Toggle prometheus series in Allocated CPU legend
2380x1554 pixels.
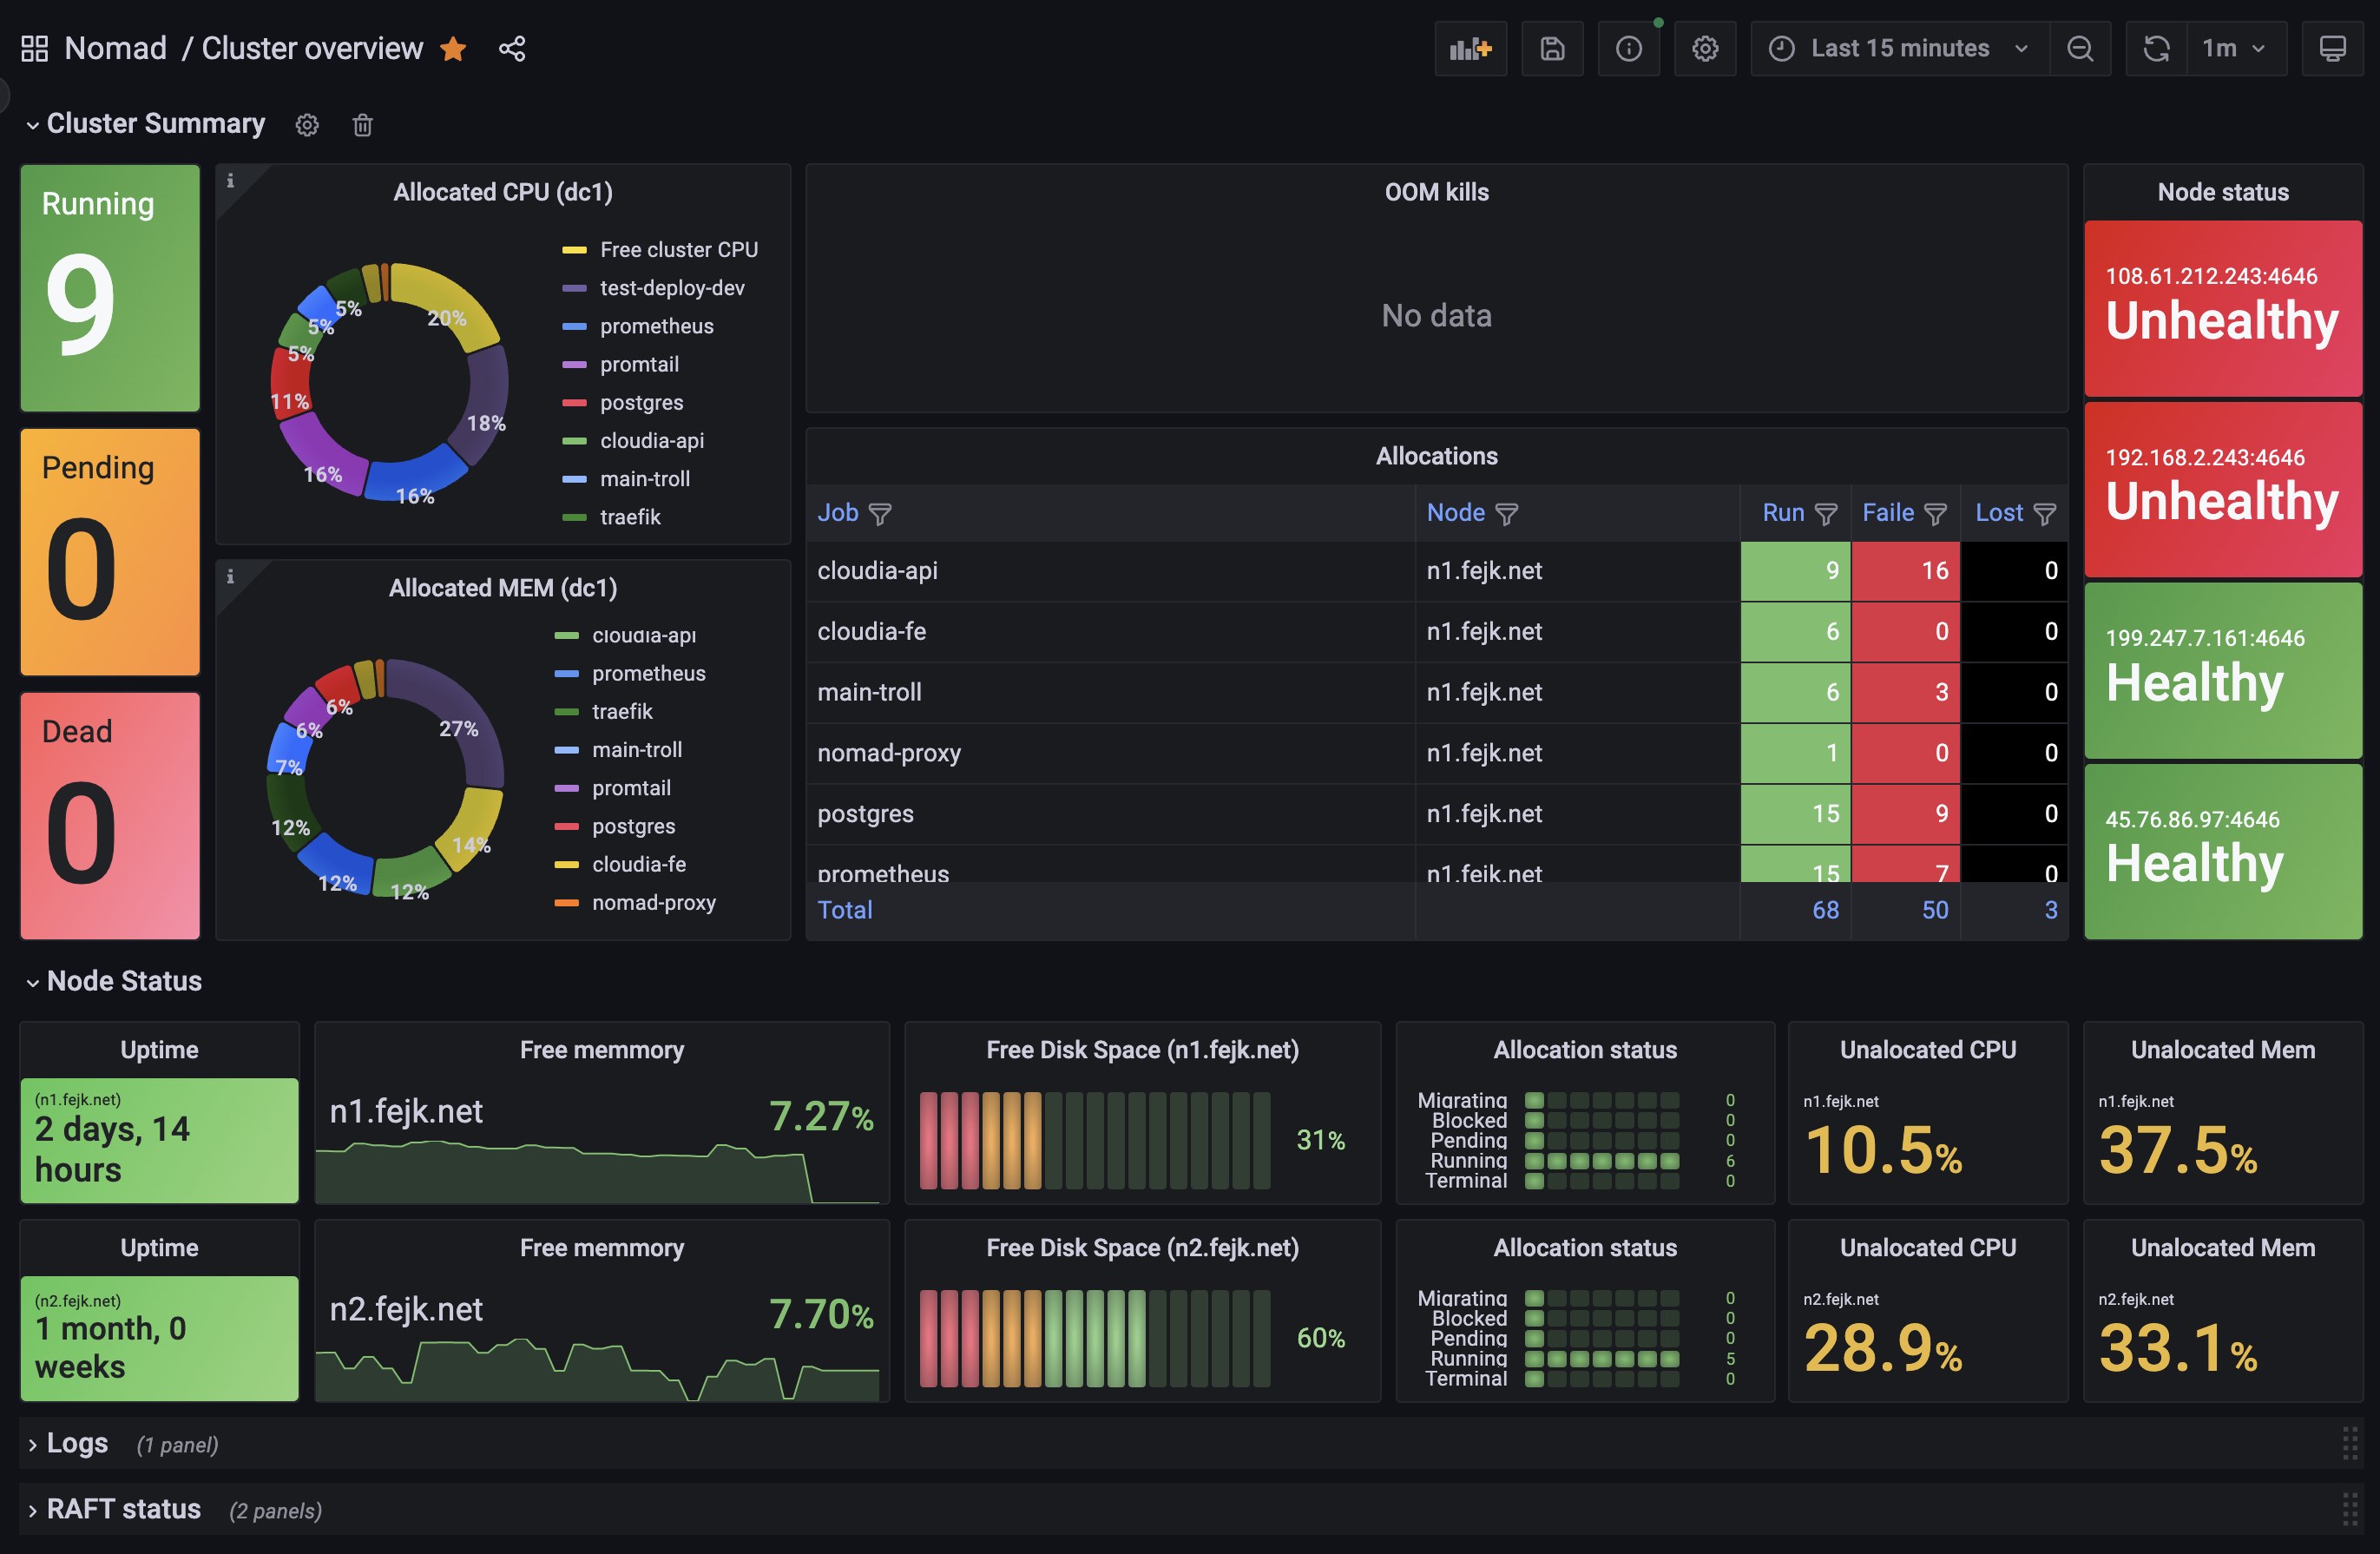tap(656, 326)
